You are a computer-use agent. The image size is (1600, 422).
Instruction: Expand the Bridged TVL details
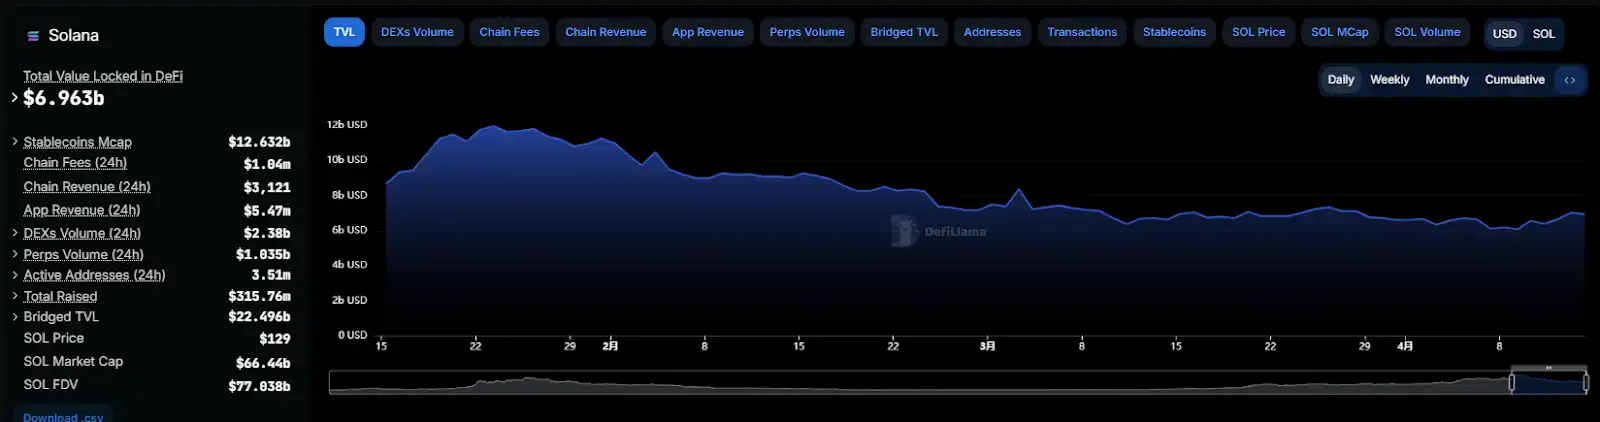[14, 317]
